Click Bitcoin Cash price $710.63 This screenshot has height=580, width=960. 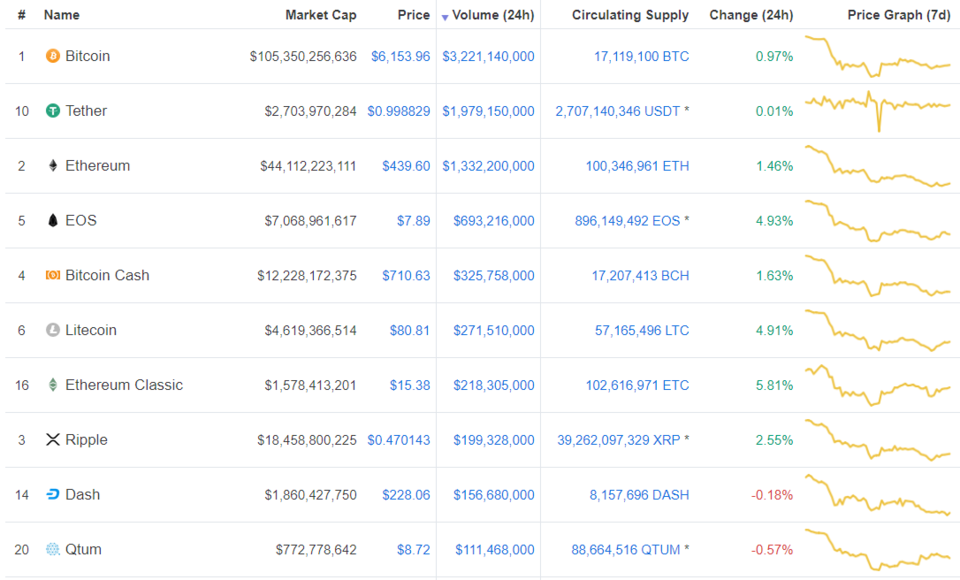coord(406,275)
